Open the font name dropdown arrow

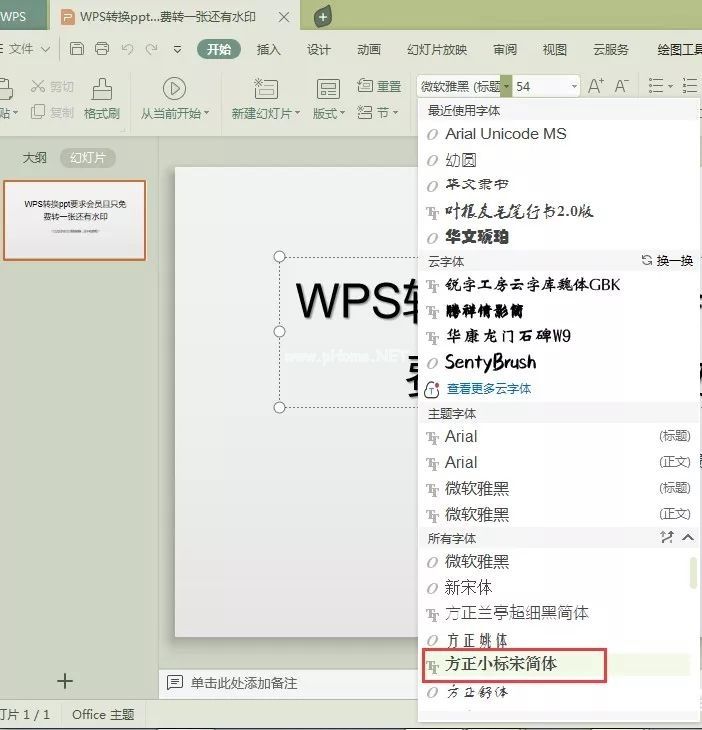(x=507, y=86)
